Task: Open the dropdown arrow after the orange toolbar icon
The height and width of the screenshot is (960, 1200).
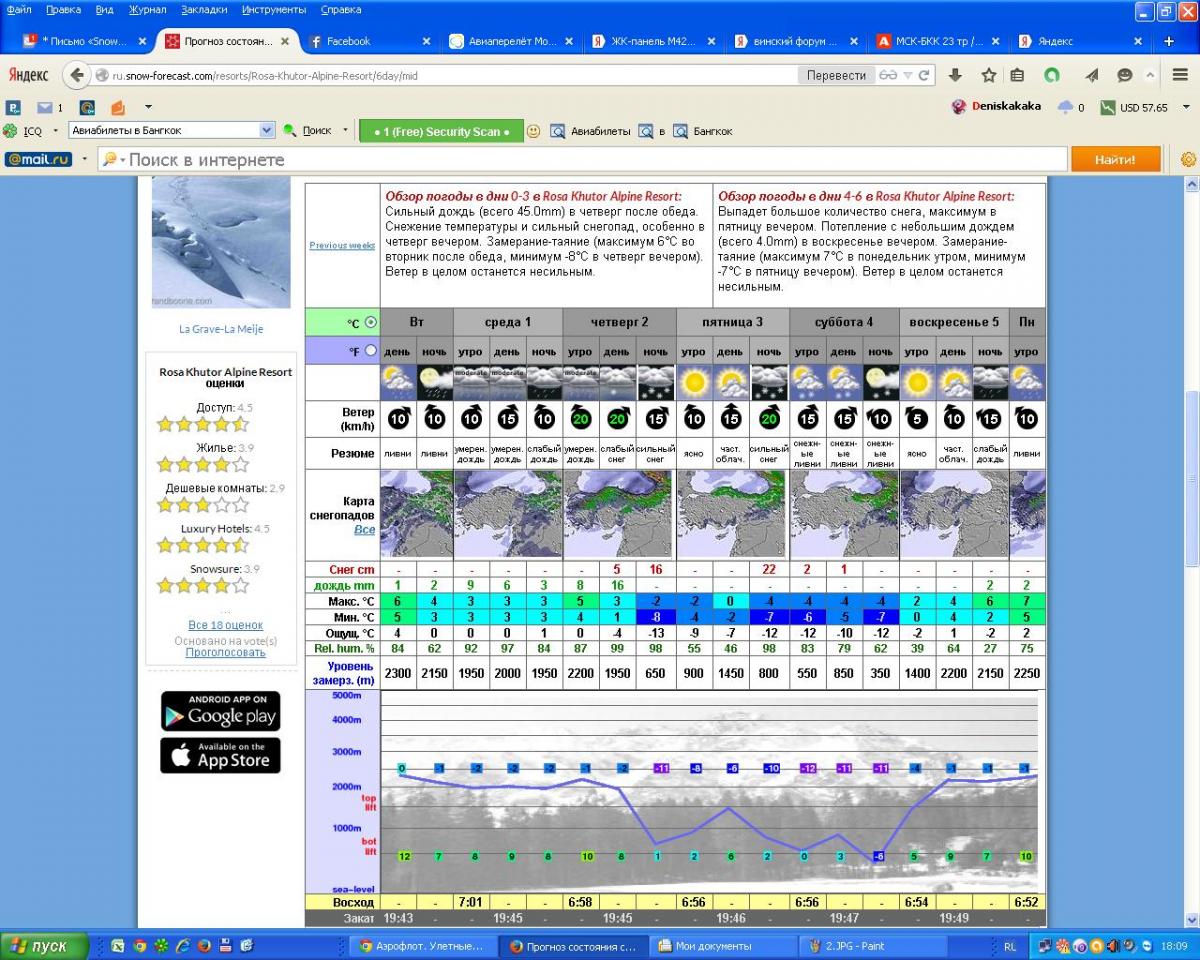Action: tap(148, 107)
